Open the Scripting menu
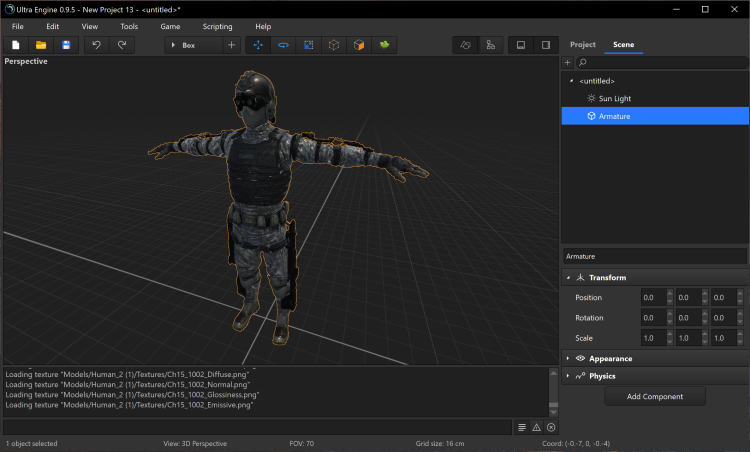The width and height of the screenshot is (750, 452). tap(217, 26)
